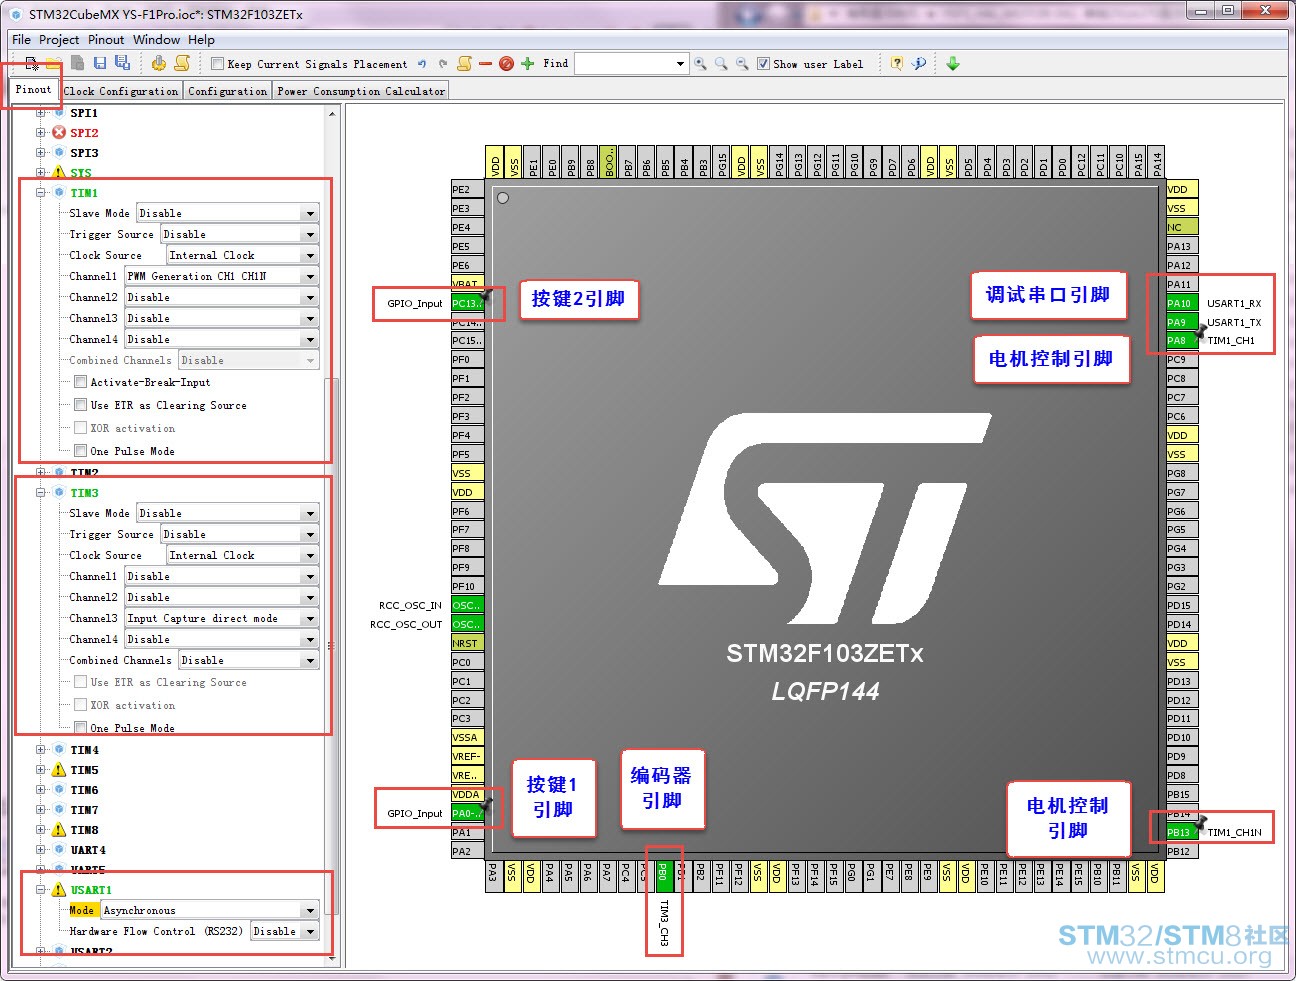Open Help using the question-mark icon
The height and width of the screenshot is (981, 1296).
[x=897, y=64]
